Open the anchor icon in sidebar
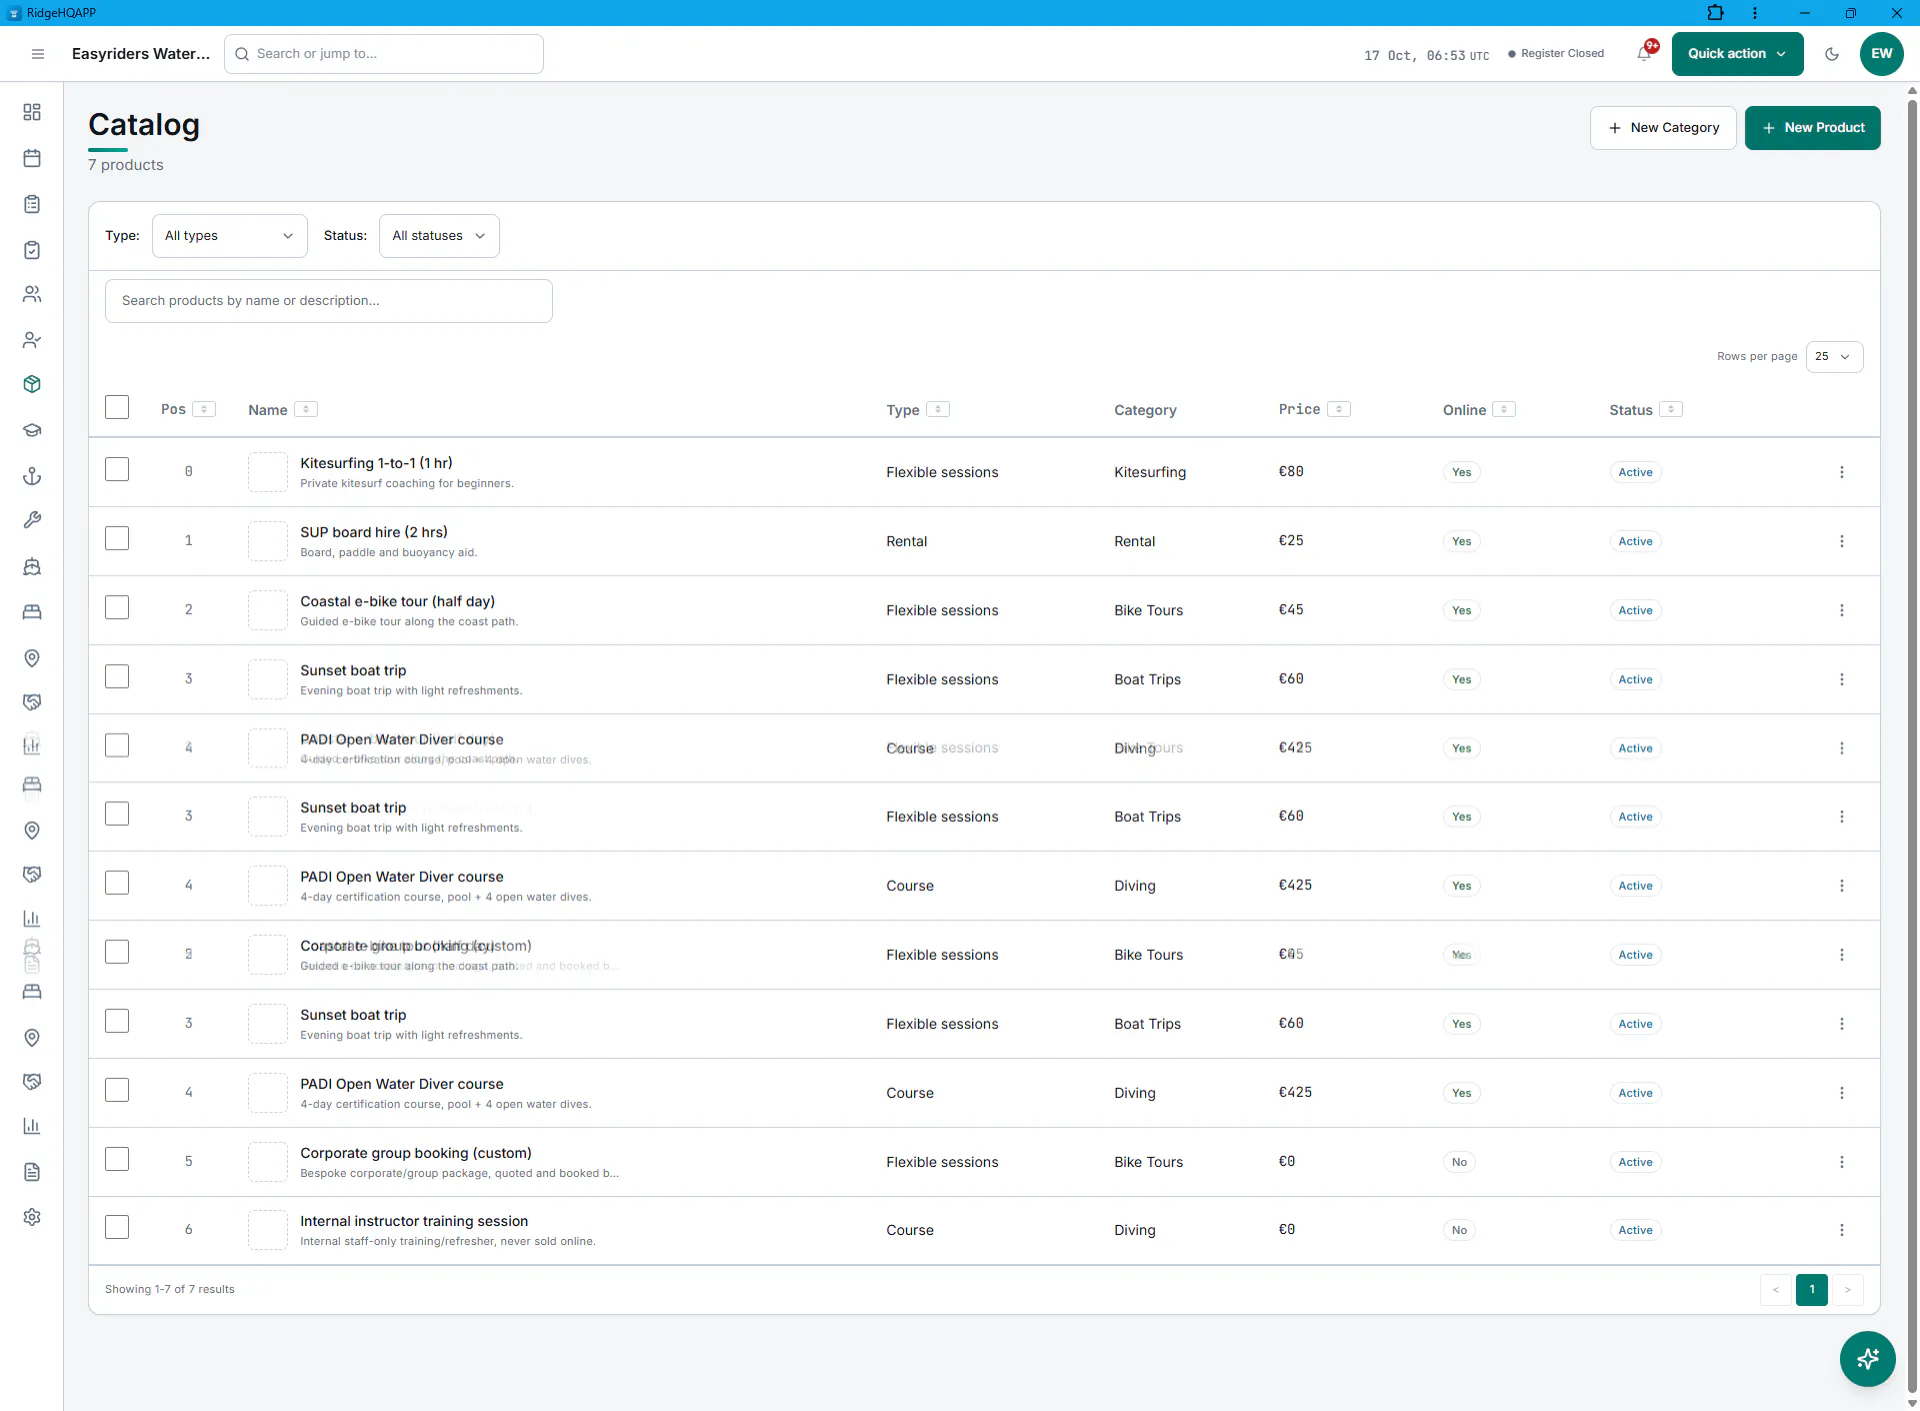1920x1411 pixels. coord(32,476)
